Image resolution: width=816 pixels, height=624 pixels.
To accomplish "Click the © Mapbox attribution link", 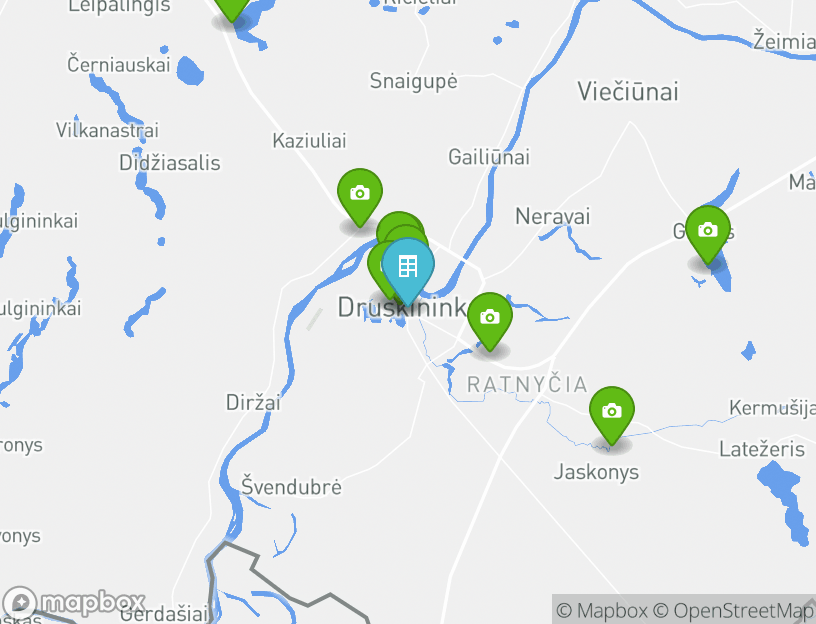I will [602, 610].
